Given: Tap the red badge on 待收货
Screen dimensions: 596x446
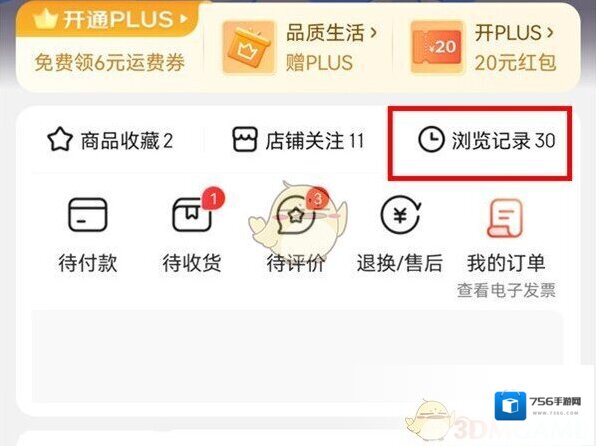Looking at the screenshot, I should click(214, 198).
